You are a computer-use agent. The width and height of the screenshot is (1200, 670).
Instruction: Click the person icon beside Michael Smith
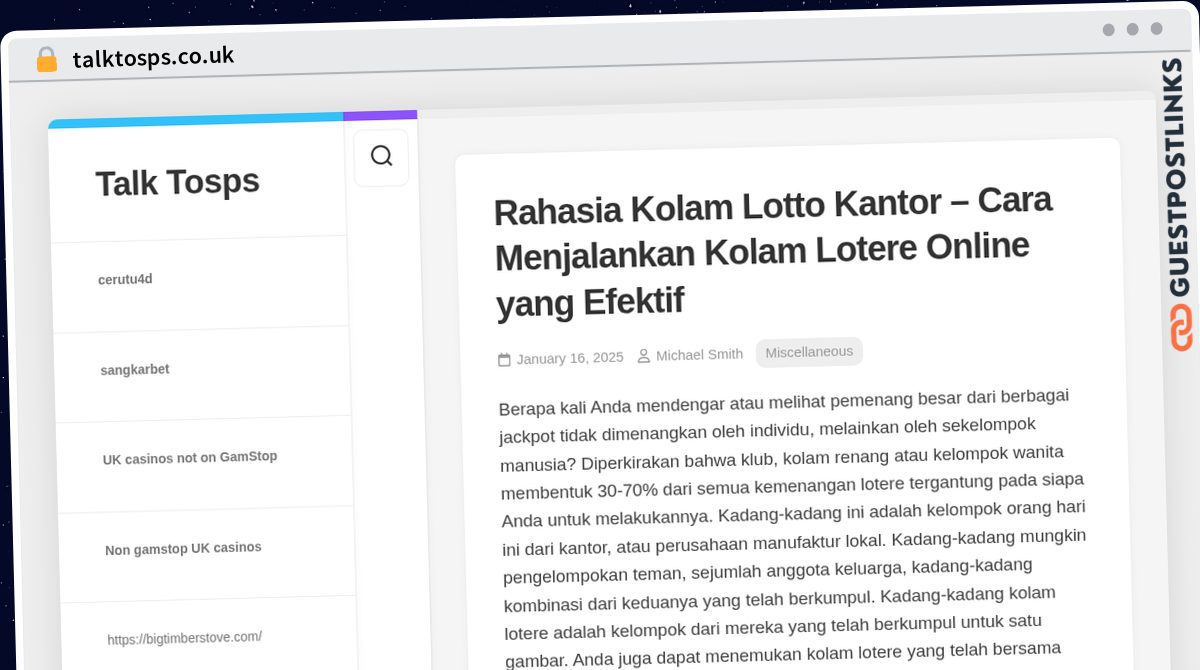tap(643, 356)
